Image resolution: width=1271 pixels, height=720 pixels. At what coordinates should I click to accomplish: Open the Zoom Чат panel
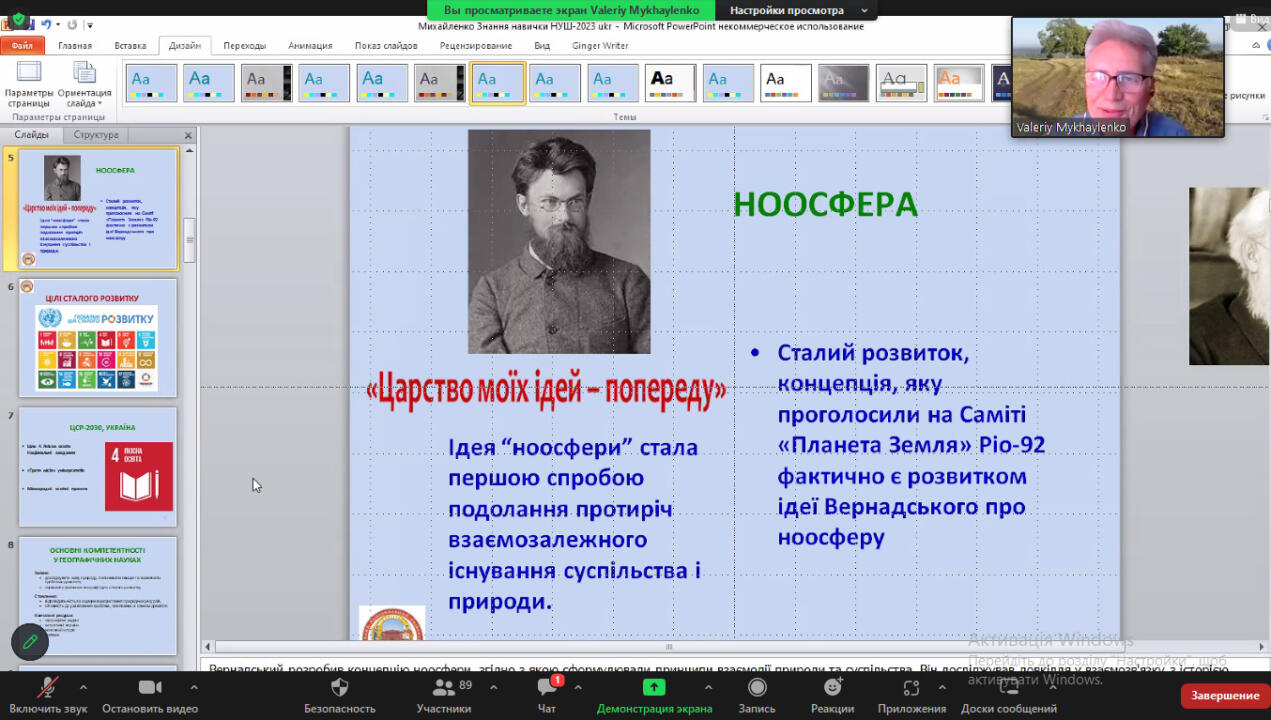click(x=546, y=695)
